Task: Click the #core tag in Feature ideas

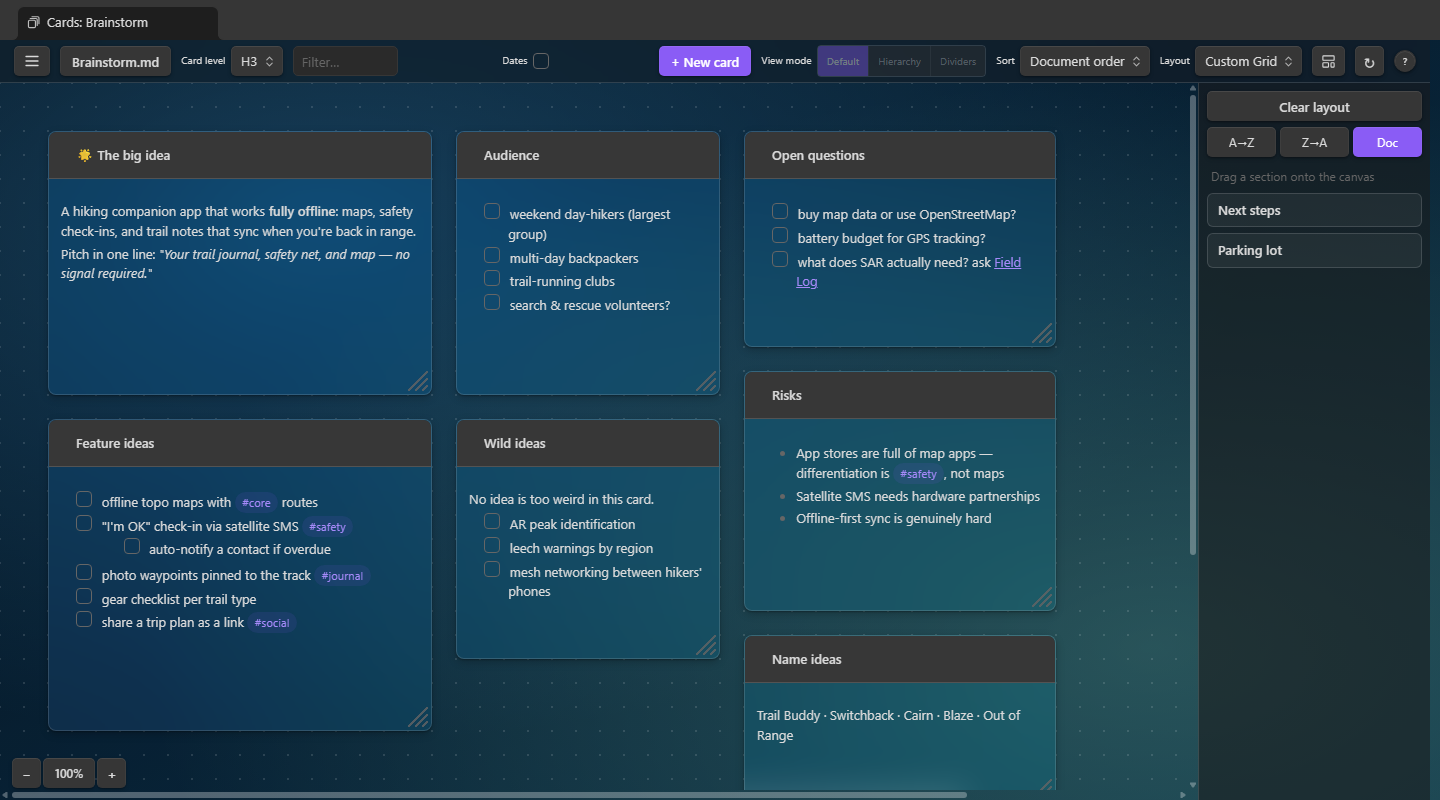Action: click(256, 503)
